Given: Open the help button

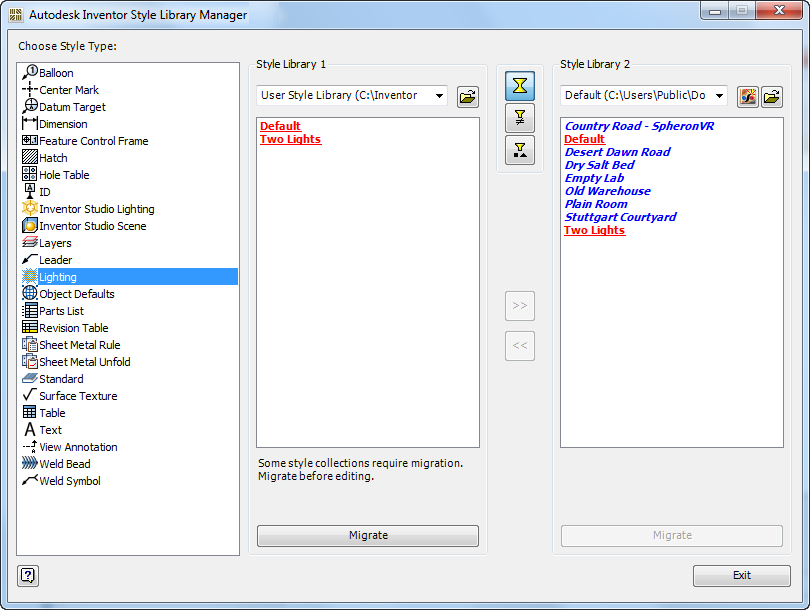Looking at the screenshot, I should pyautogui.click(x=28, y=575).
